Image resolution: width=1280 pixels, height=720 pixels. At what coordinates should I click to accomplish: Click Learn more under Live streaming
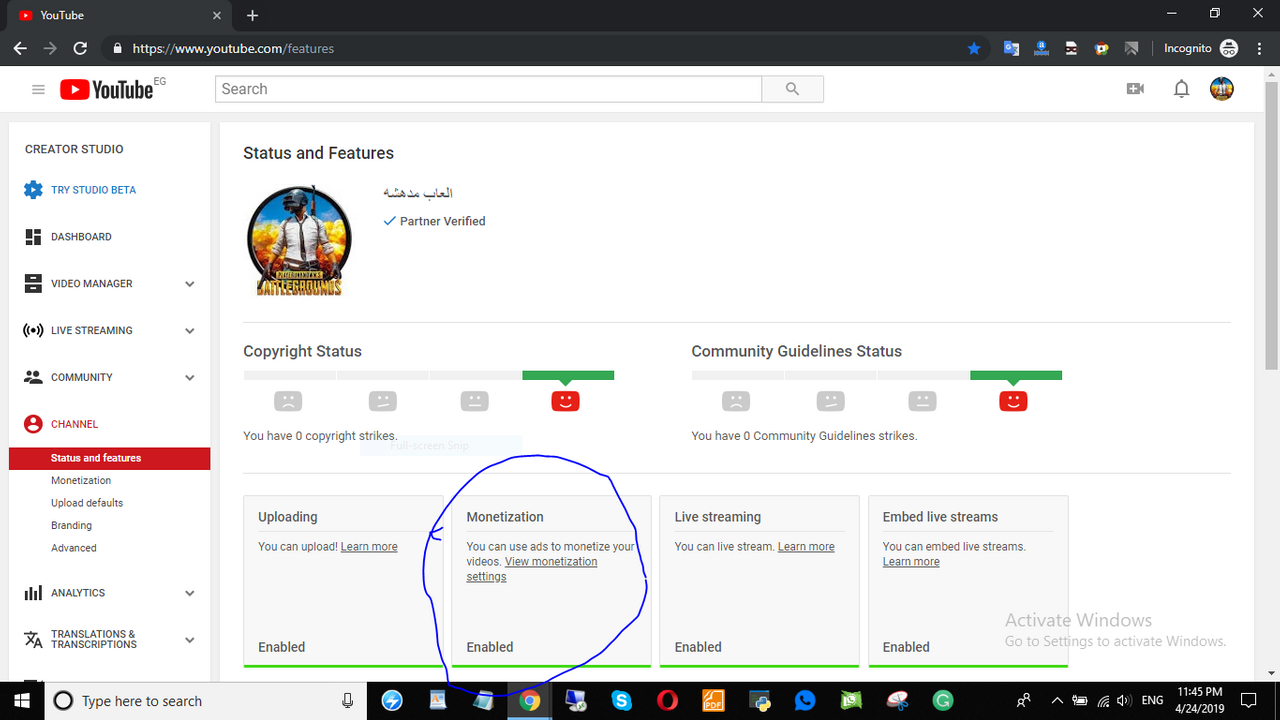806,547
